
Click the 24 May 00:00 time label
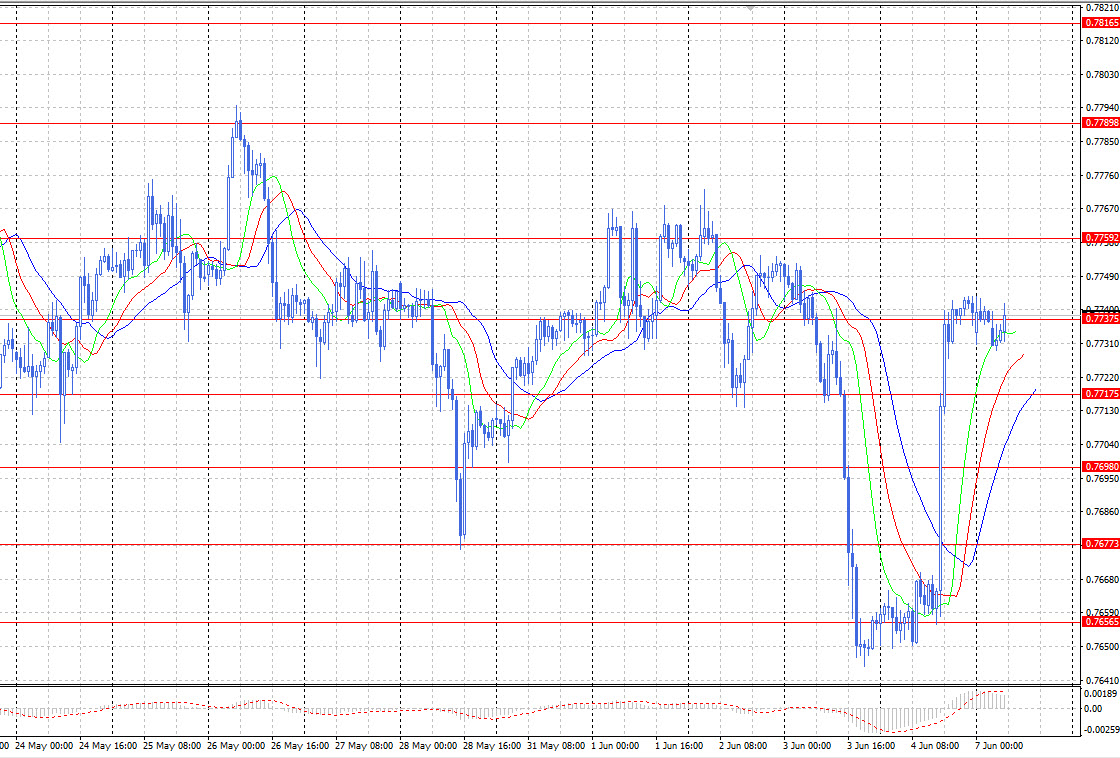pyautogui.click(x=44, y=746)
